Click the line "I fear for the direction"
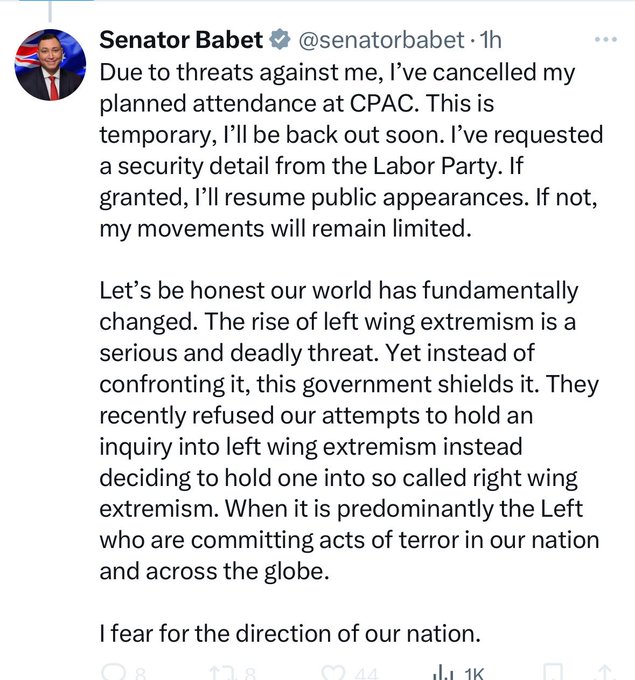The height and width of the screenshot is (680, 635). point(290,634)
